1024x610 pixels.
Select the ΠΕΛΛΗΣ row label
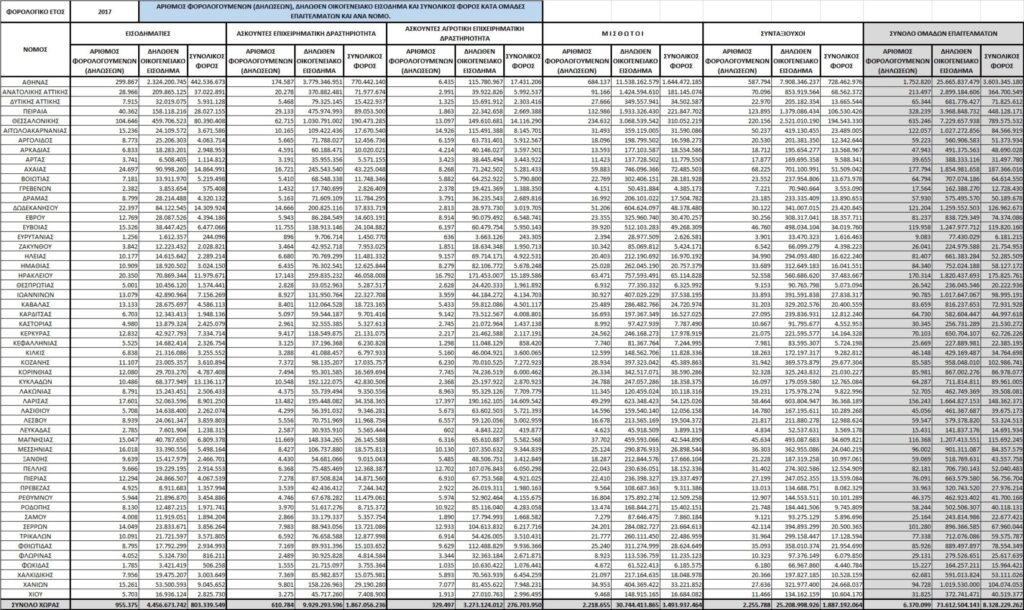click(35, 468)
